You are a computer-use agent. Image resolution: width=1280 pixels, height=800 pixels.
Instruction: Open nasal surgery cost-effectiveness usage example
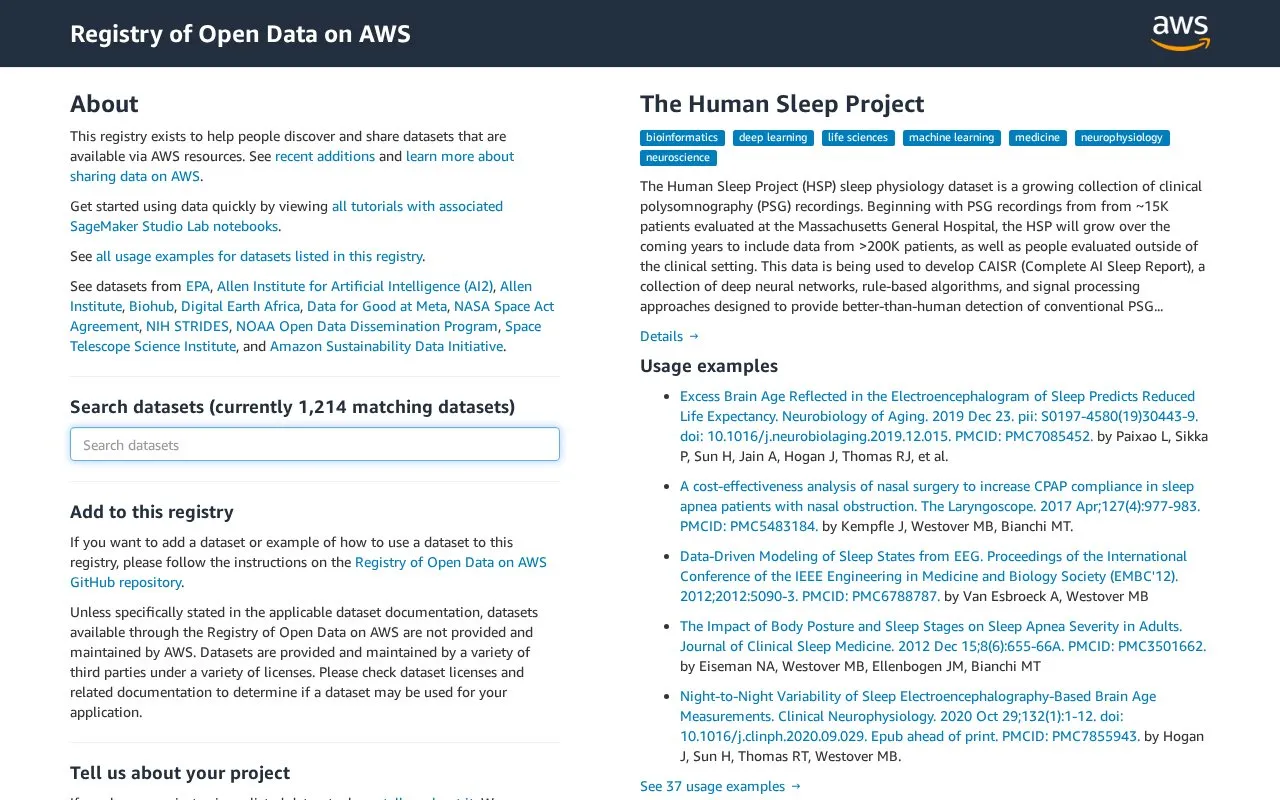(940, 506)
